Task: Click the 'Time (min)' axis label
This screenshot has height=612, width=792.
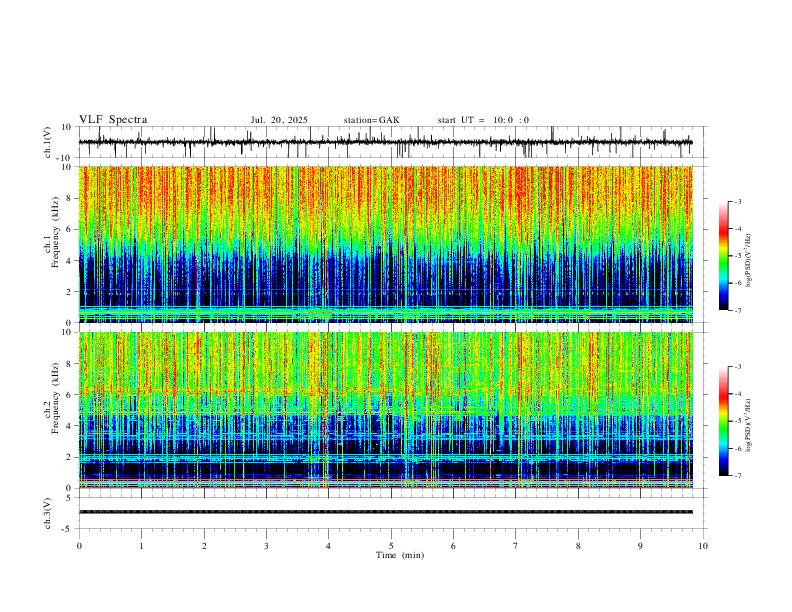Action: (400, 555)
